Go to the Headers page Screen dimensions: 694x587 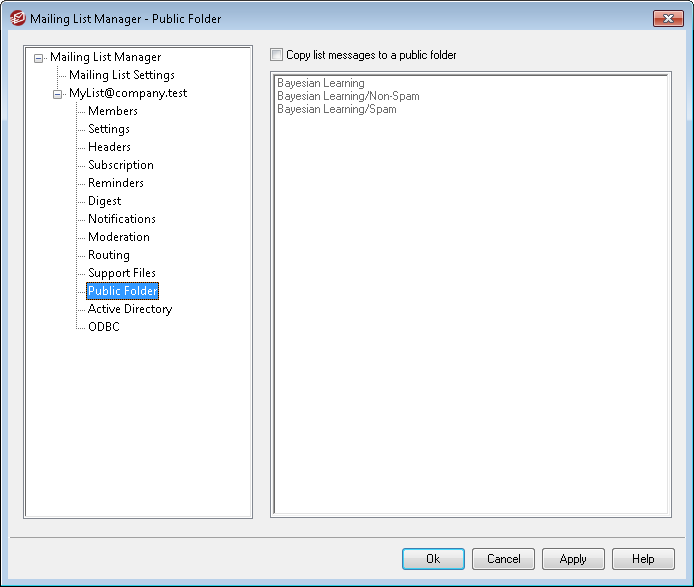tap(109, 147)
